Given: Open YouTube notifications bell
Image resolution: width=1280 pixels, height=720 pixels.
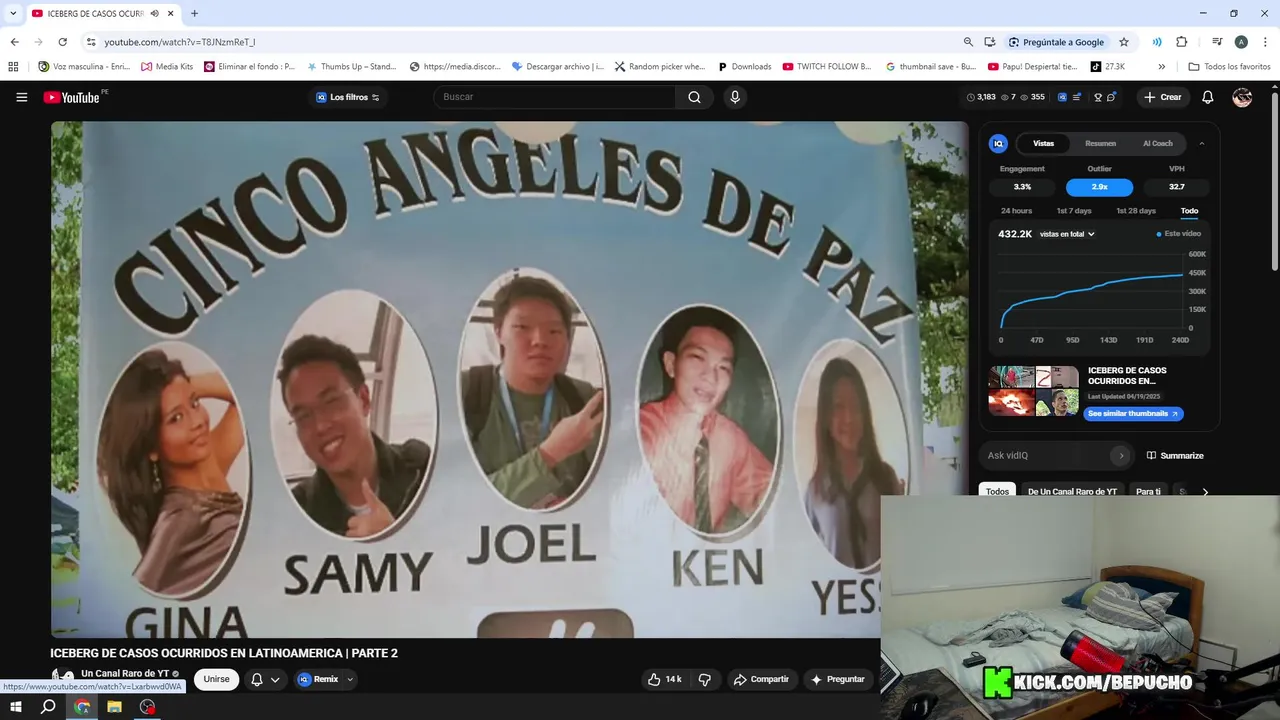Looking at the screenshot, I should 1207,97.
